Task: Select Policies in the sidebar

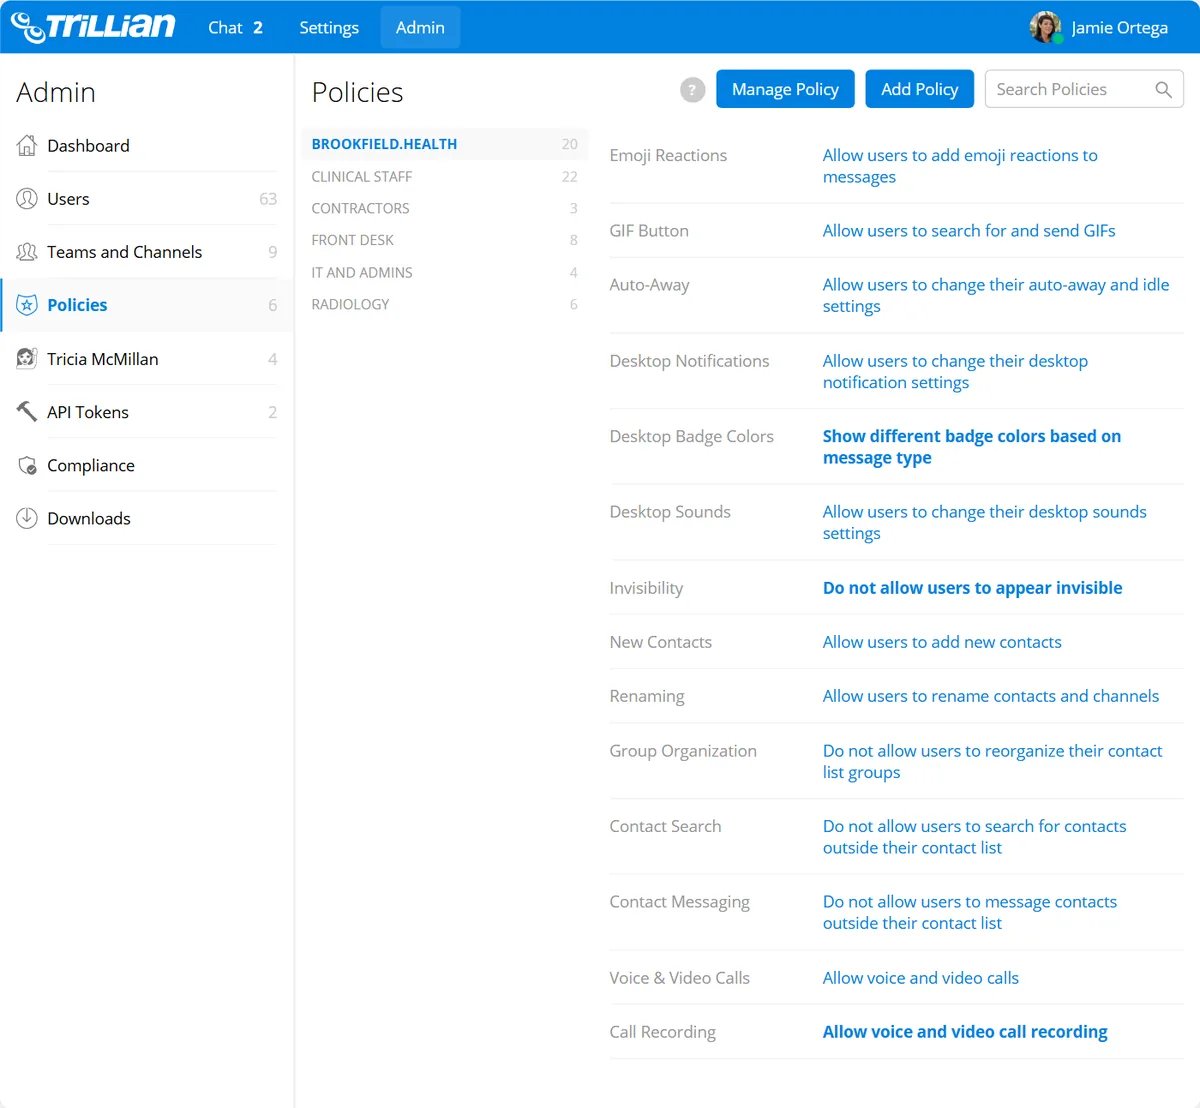Action: pos(147,305)
